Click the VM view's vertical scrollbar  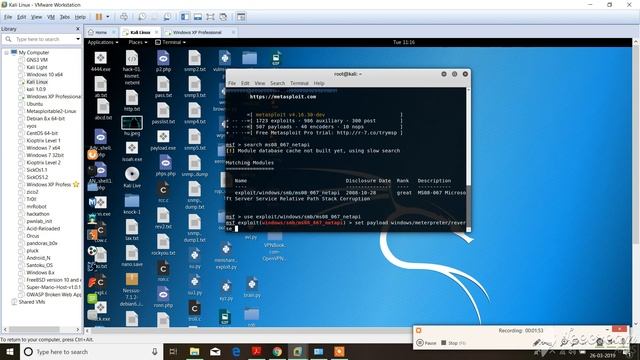coord(636,182)
